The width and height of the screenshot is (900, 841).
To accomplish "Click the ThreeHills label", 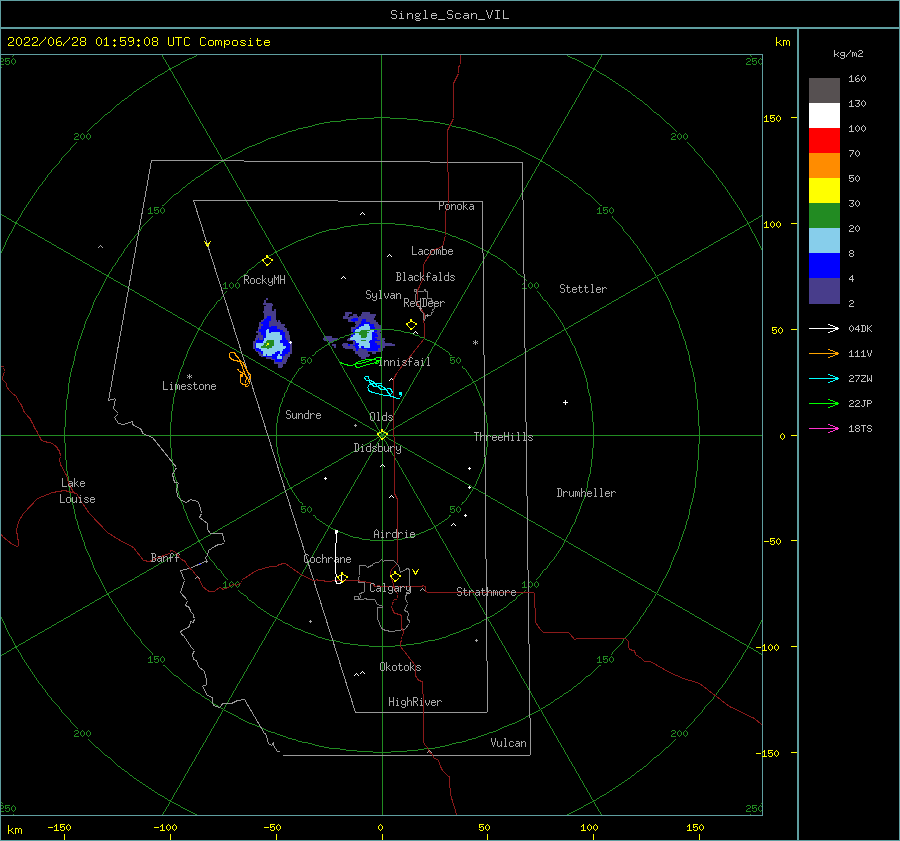I will 503,437.
